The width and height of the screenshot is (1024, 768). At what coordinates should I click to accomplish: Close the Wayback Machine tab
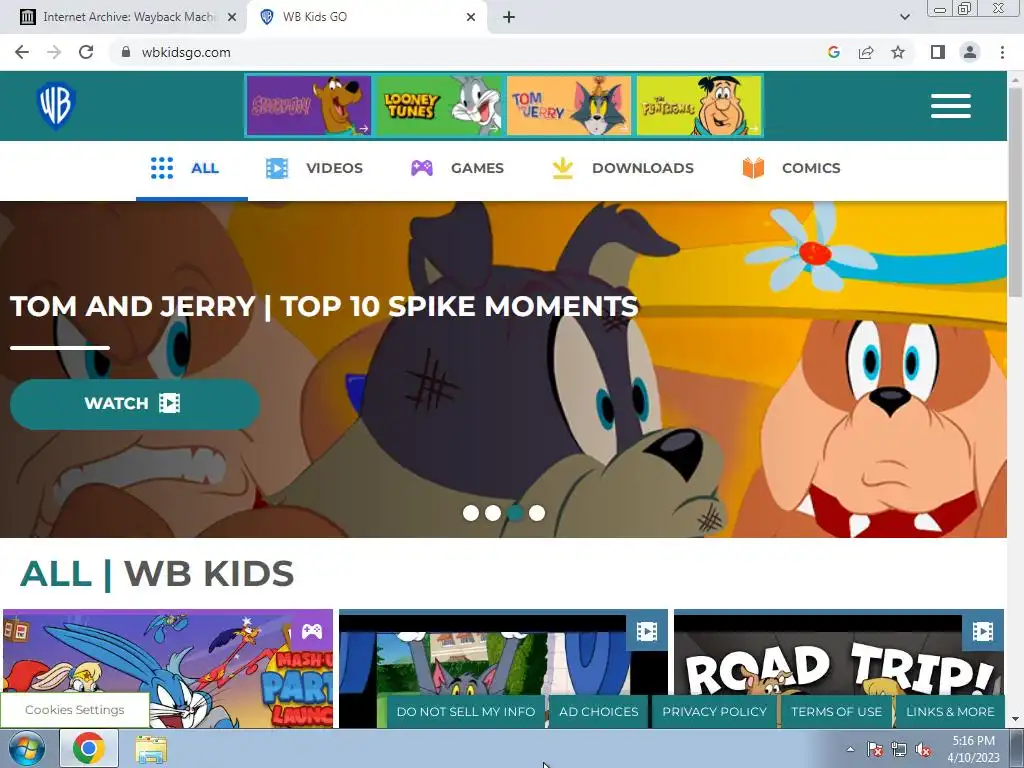(x=232, y=18)
